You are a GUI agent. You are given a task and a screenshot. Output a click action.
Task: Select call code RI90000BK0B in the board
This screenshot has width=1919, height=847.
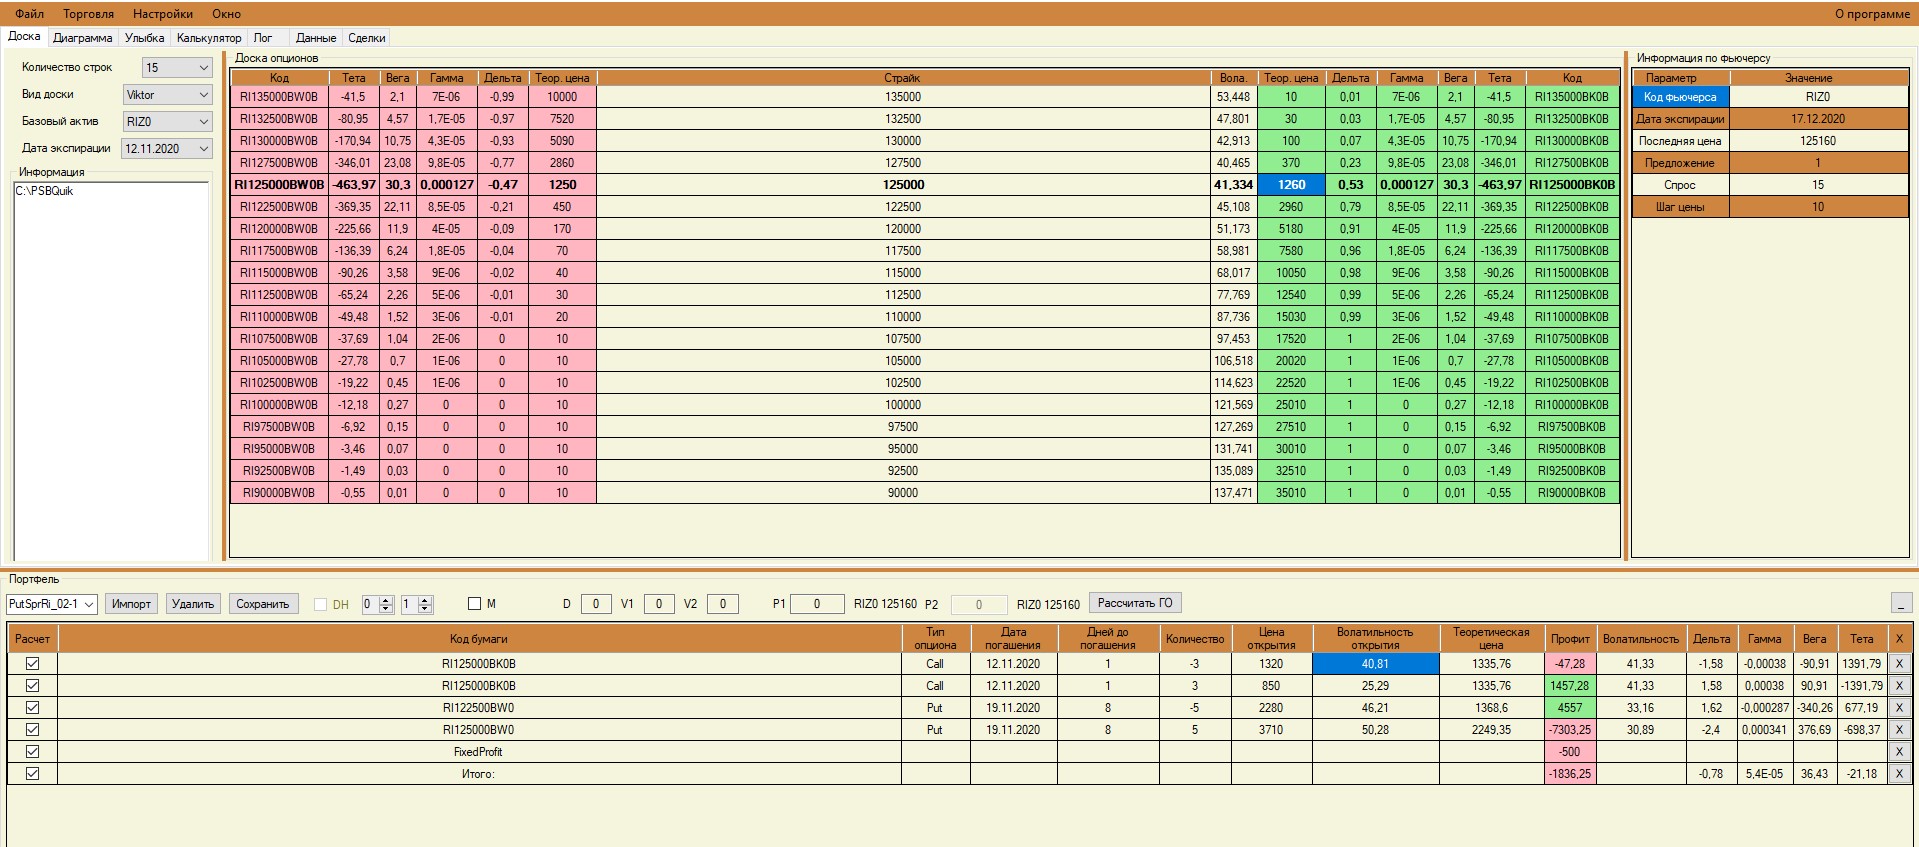pos(1572,493)
